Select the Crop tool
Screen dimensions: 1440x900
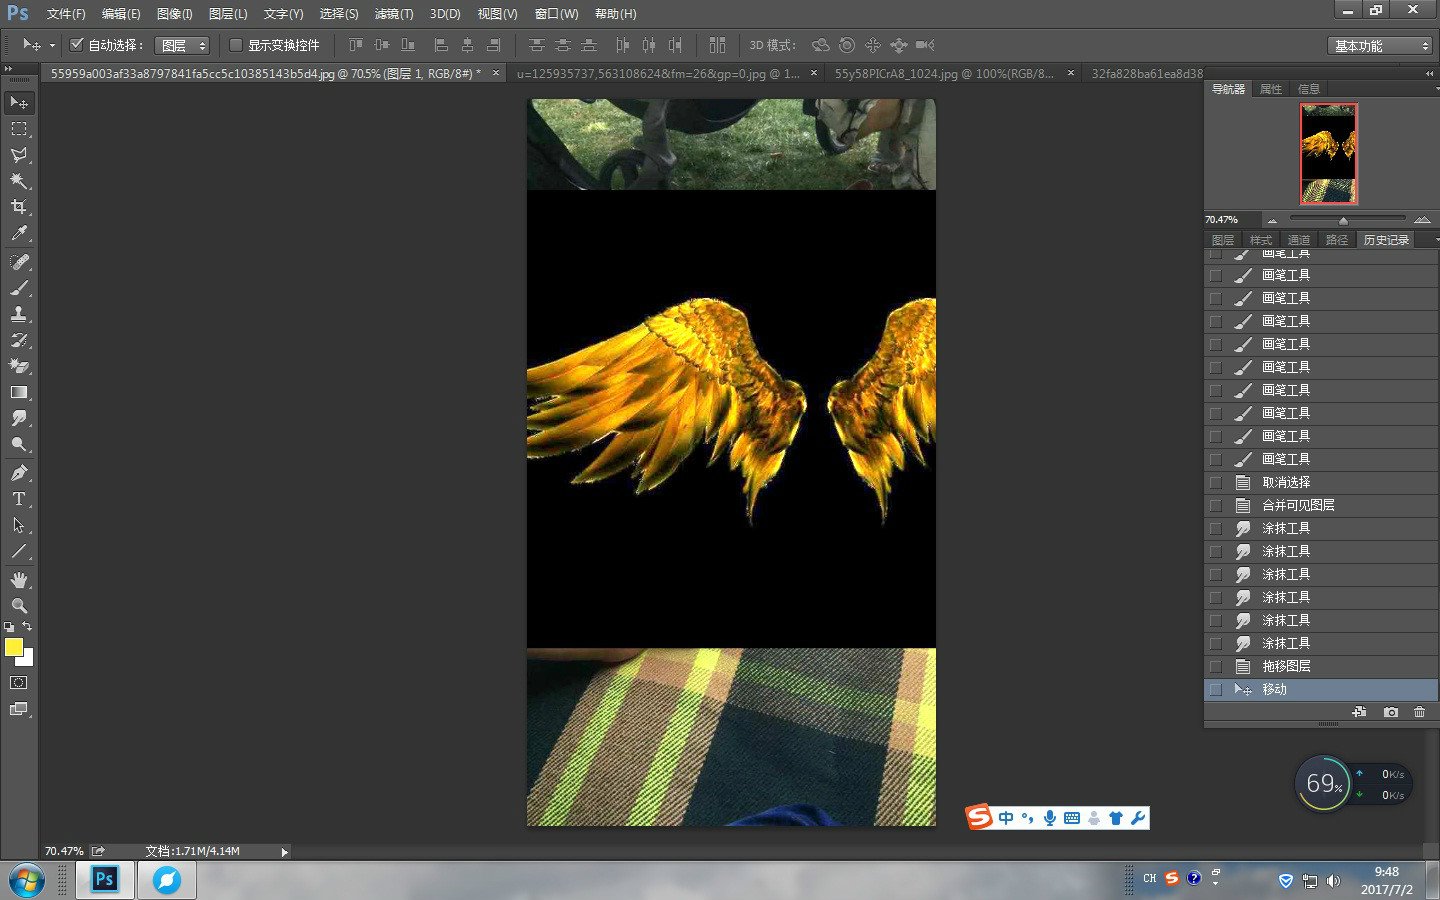click(18, 207)
